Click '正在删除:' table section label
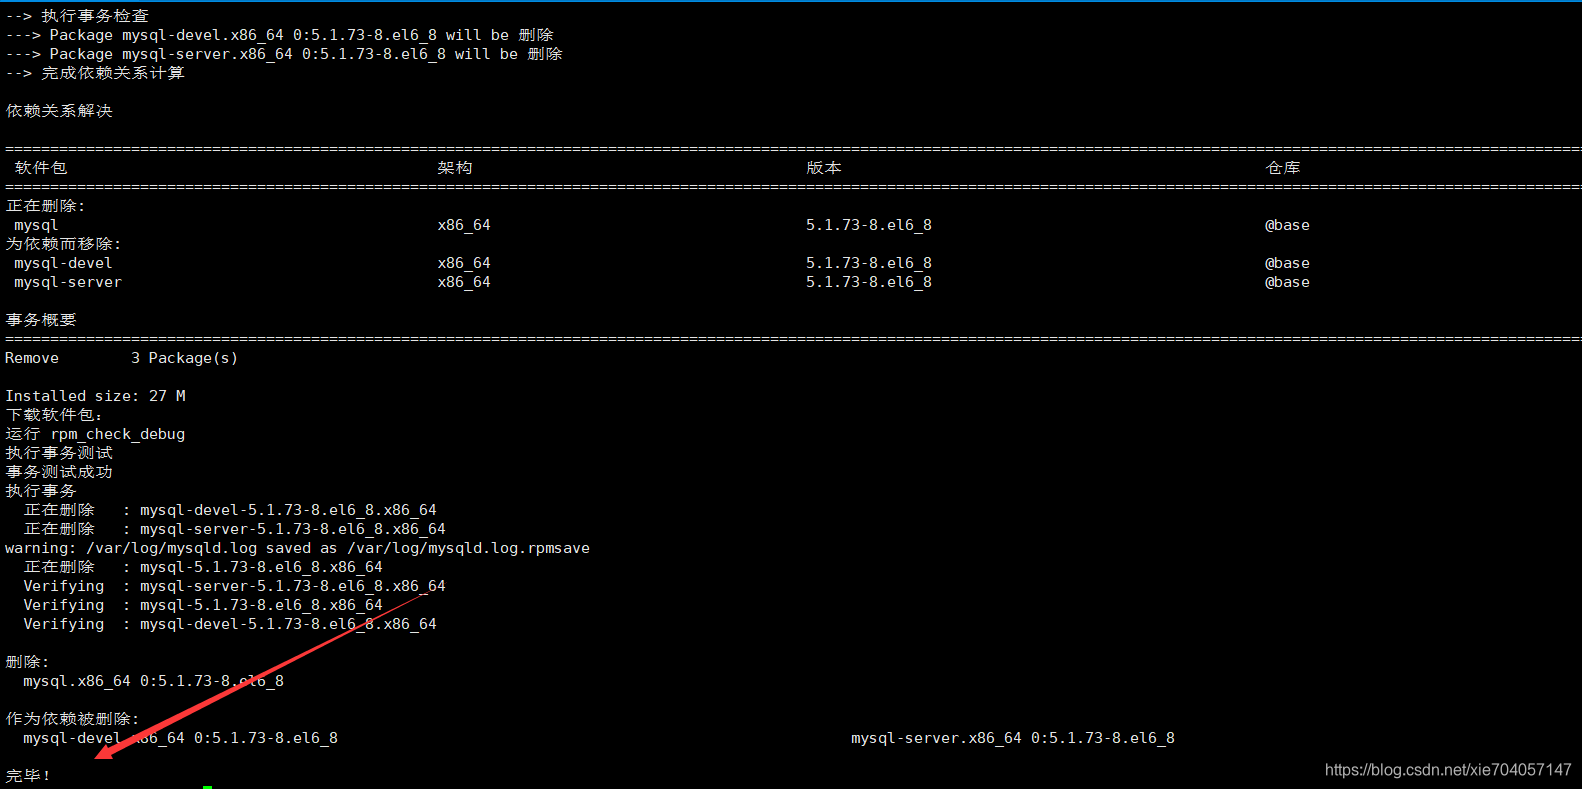Image resolution: width=1582 pixels, height=789 pixels. (46, 206)
